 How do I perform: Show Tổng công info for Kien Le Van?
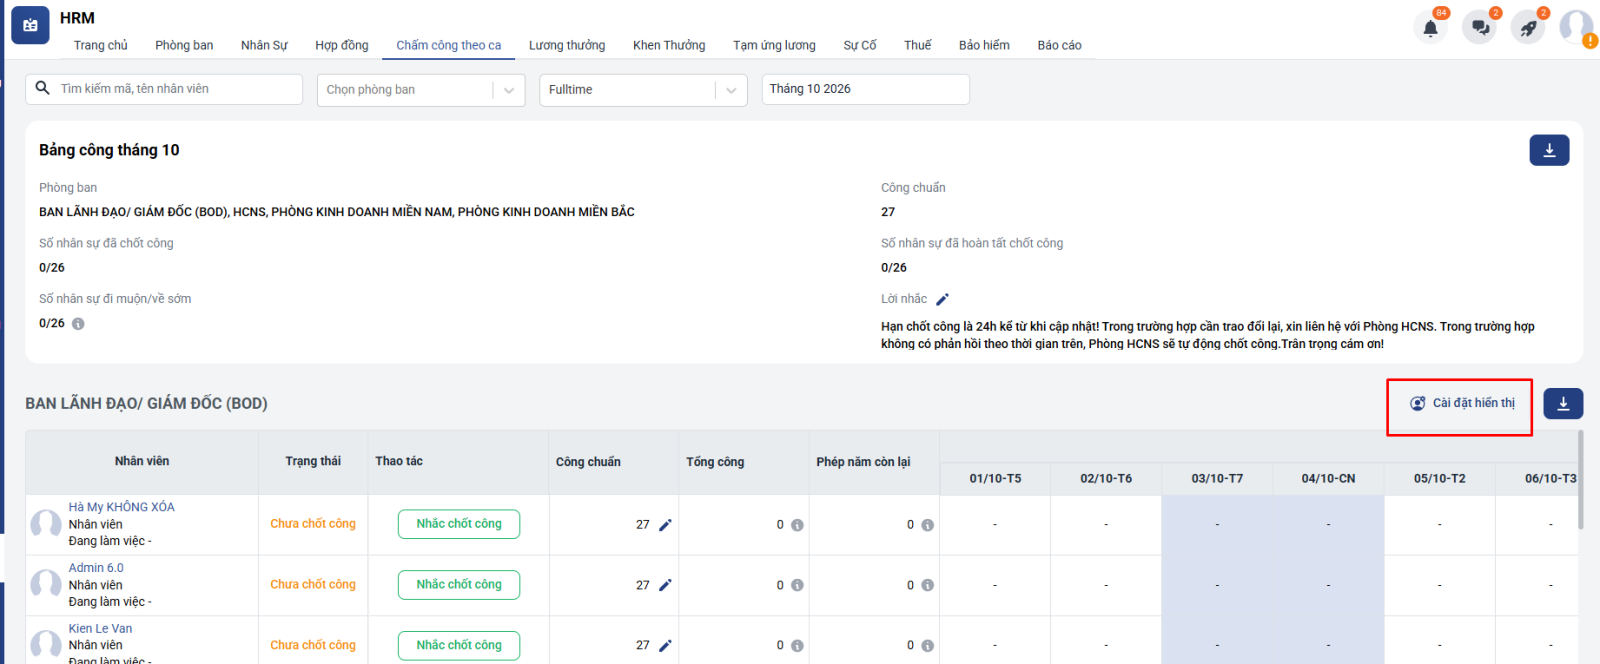797,646
